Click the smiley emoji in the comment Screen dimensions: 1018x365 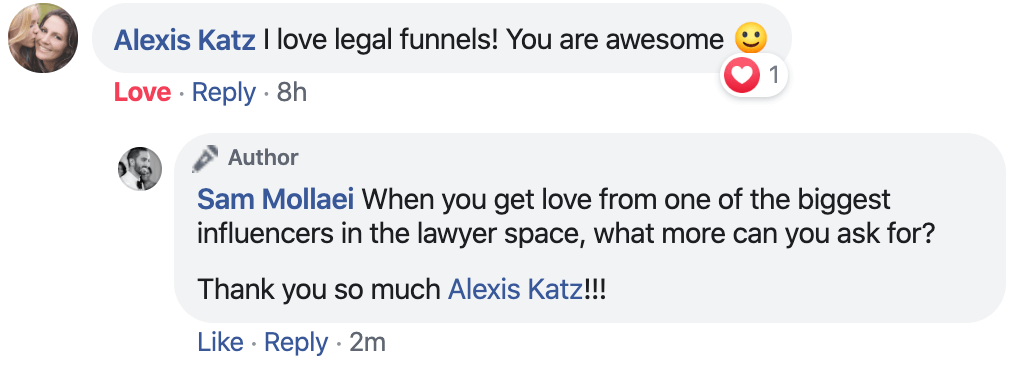pyautogui.click(x=751, y=39)
